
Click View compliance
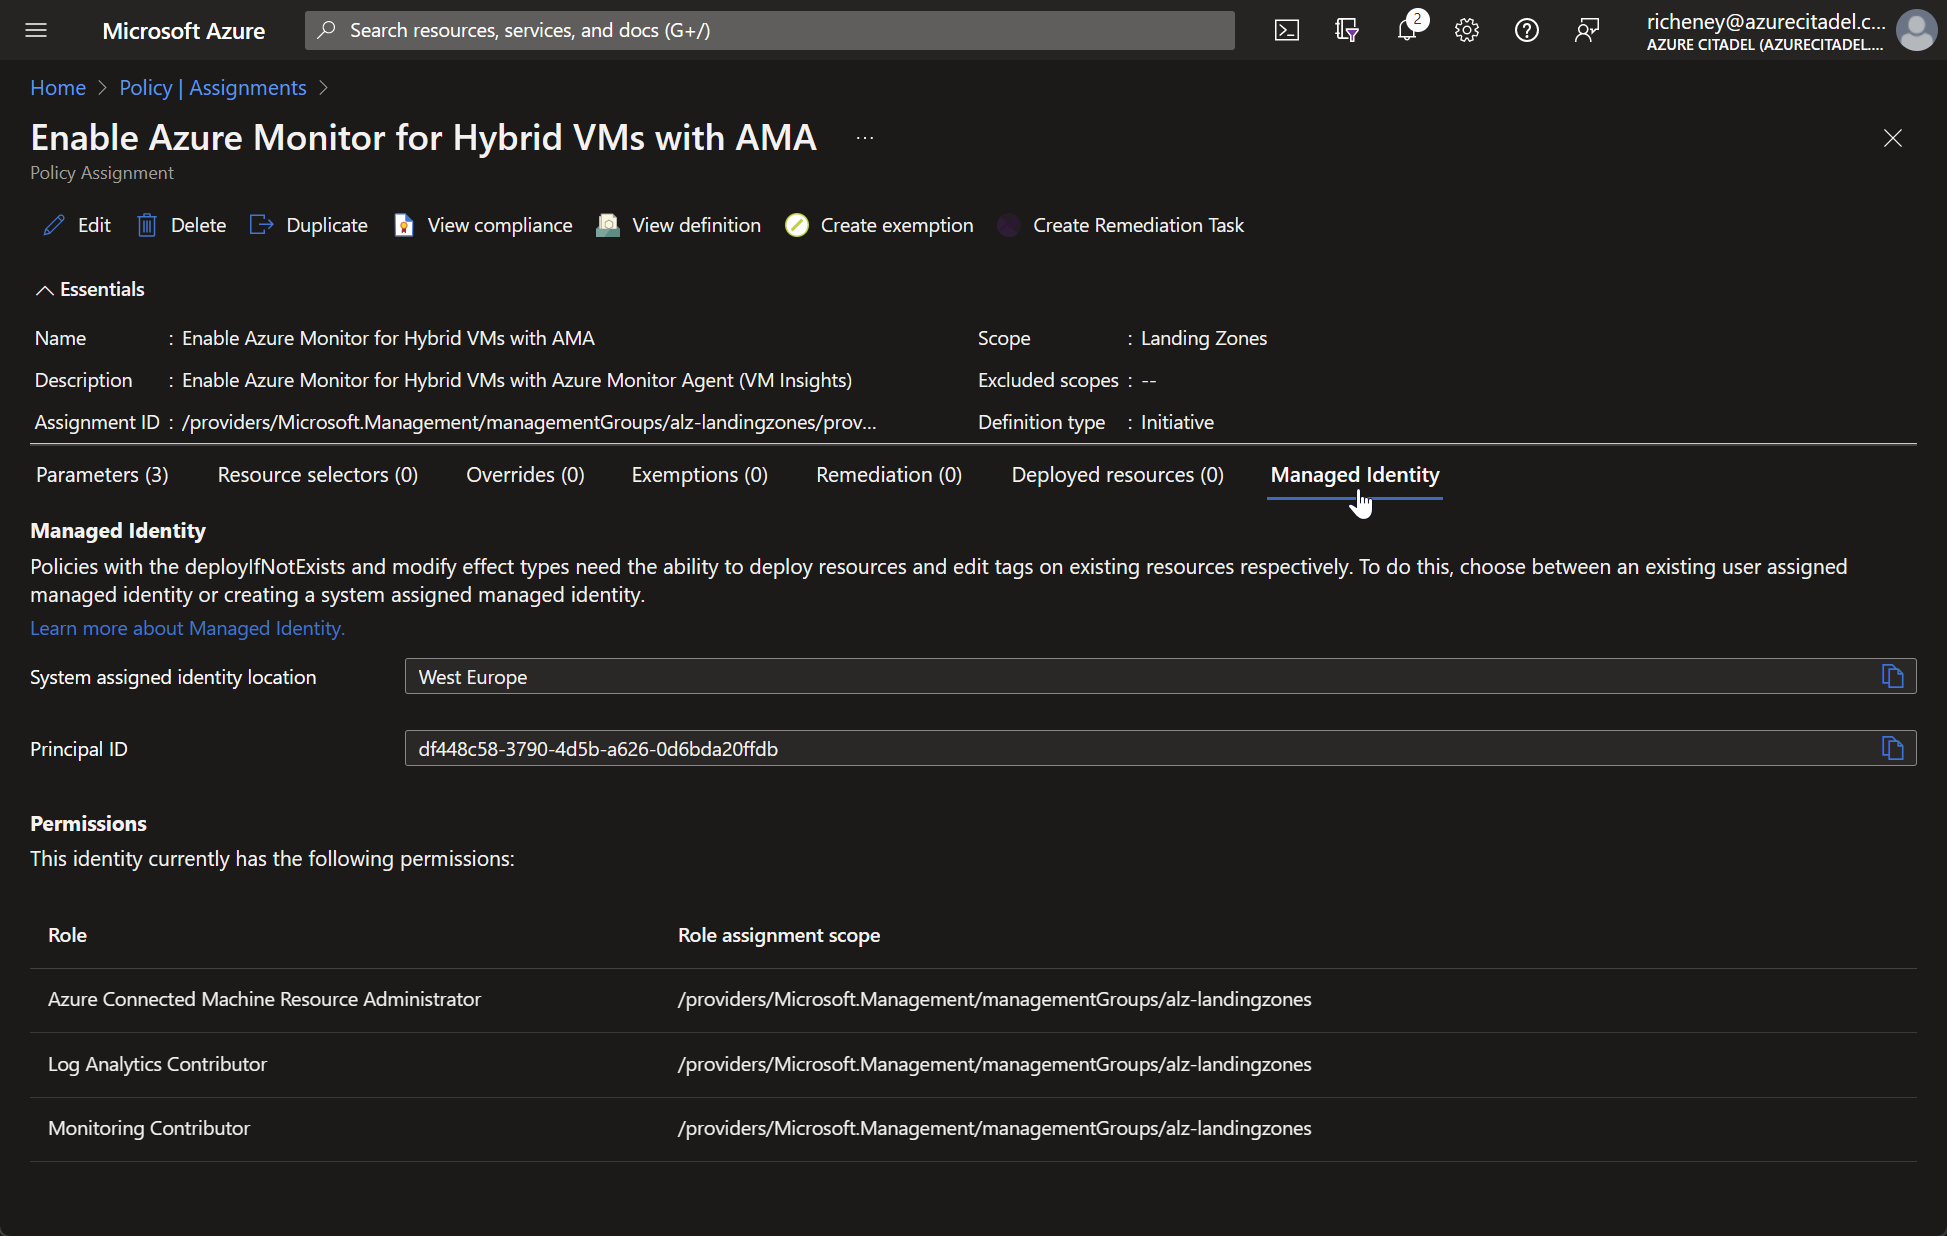[483, 225]
